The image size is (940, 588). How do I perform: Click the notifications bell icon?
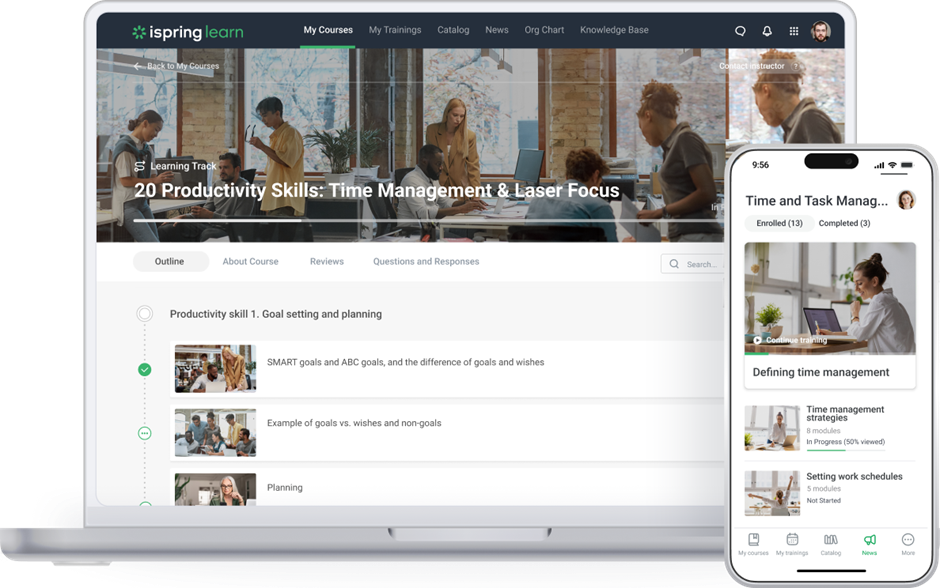[767, 31]
